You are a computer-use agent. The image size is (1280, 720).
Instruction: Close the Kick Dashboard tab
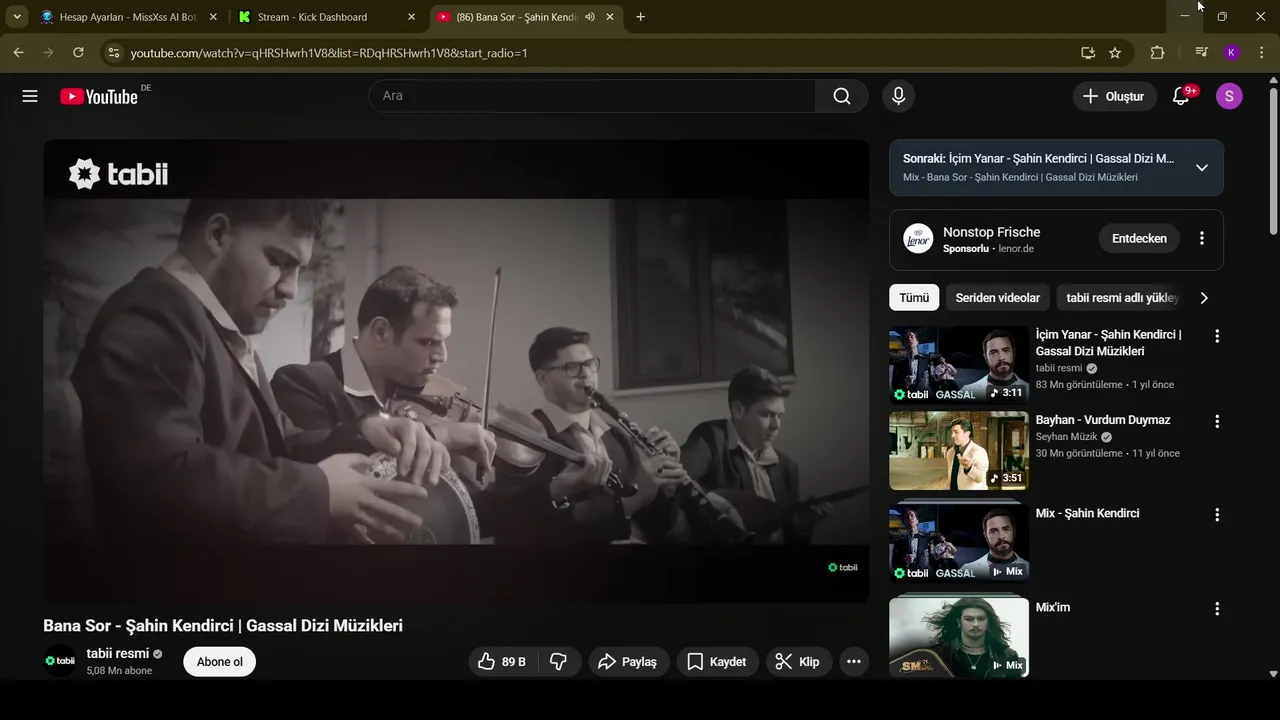pos(411,17)
